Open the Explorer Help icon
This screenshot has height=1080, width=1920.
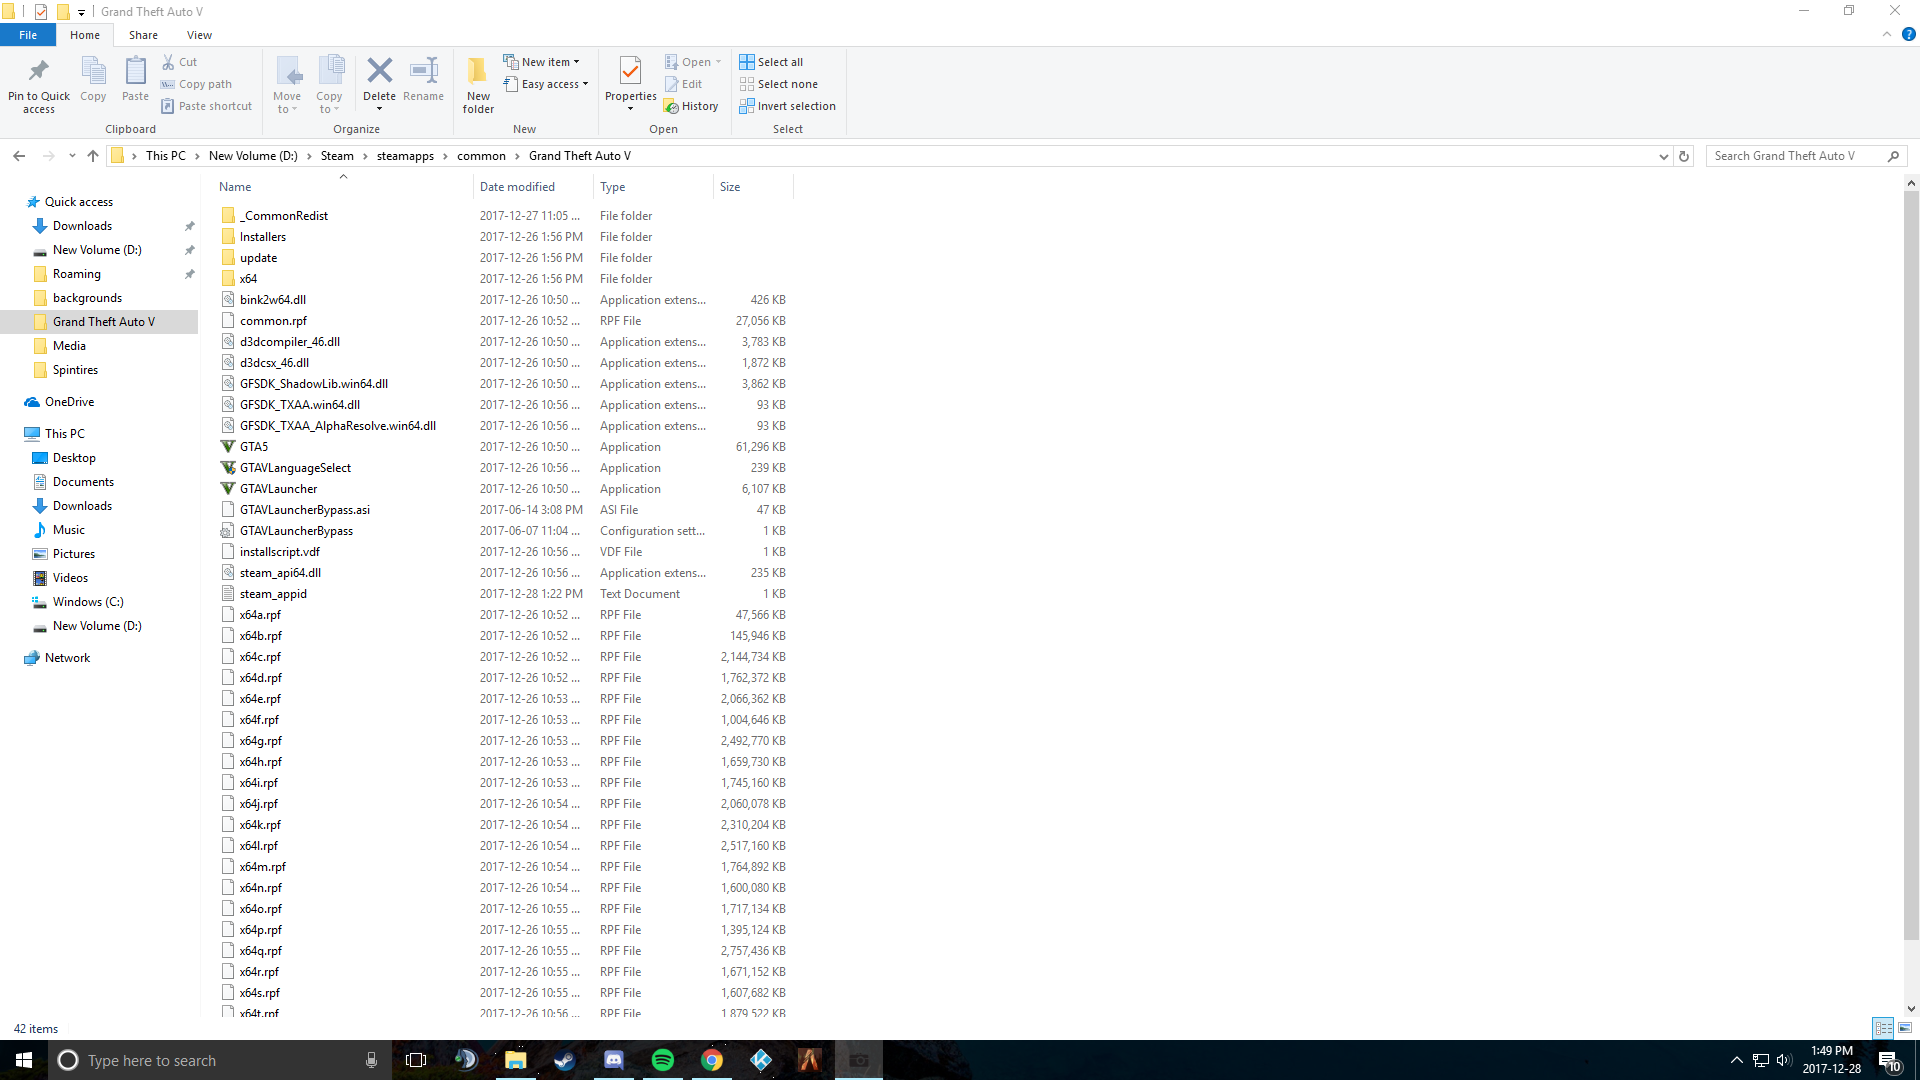(x=1908, y=34)
